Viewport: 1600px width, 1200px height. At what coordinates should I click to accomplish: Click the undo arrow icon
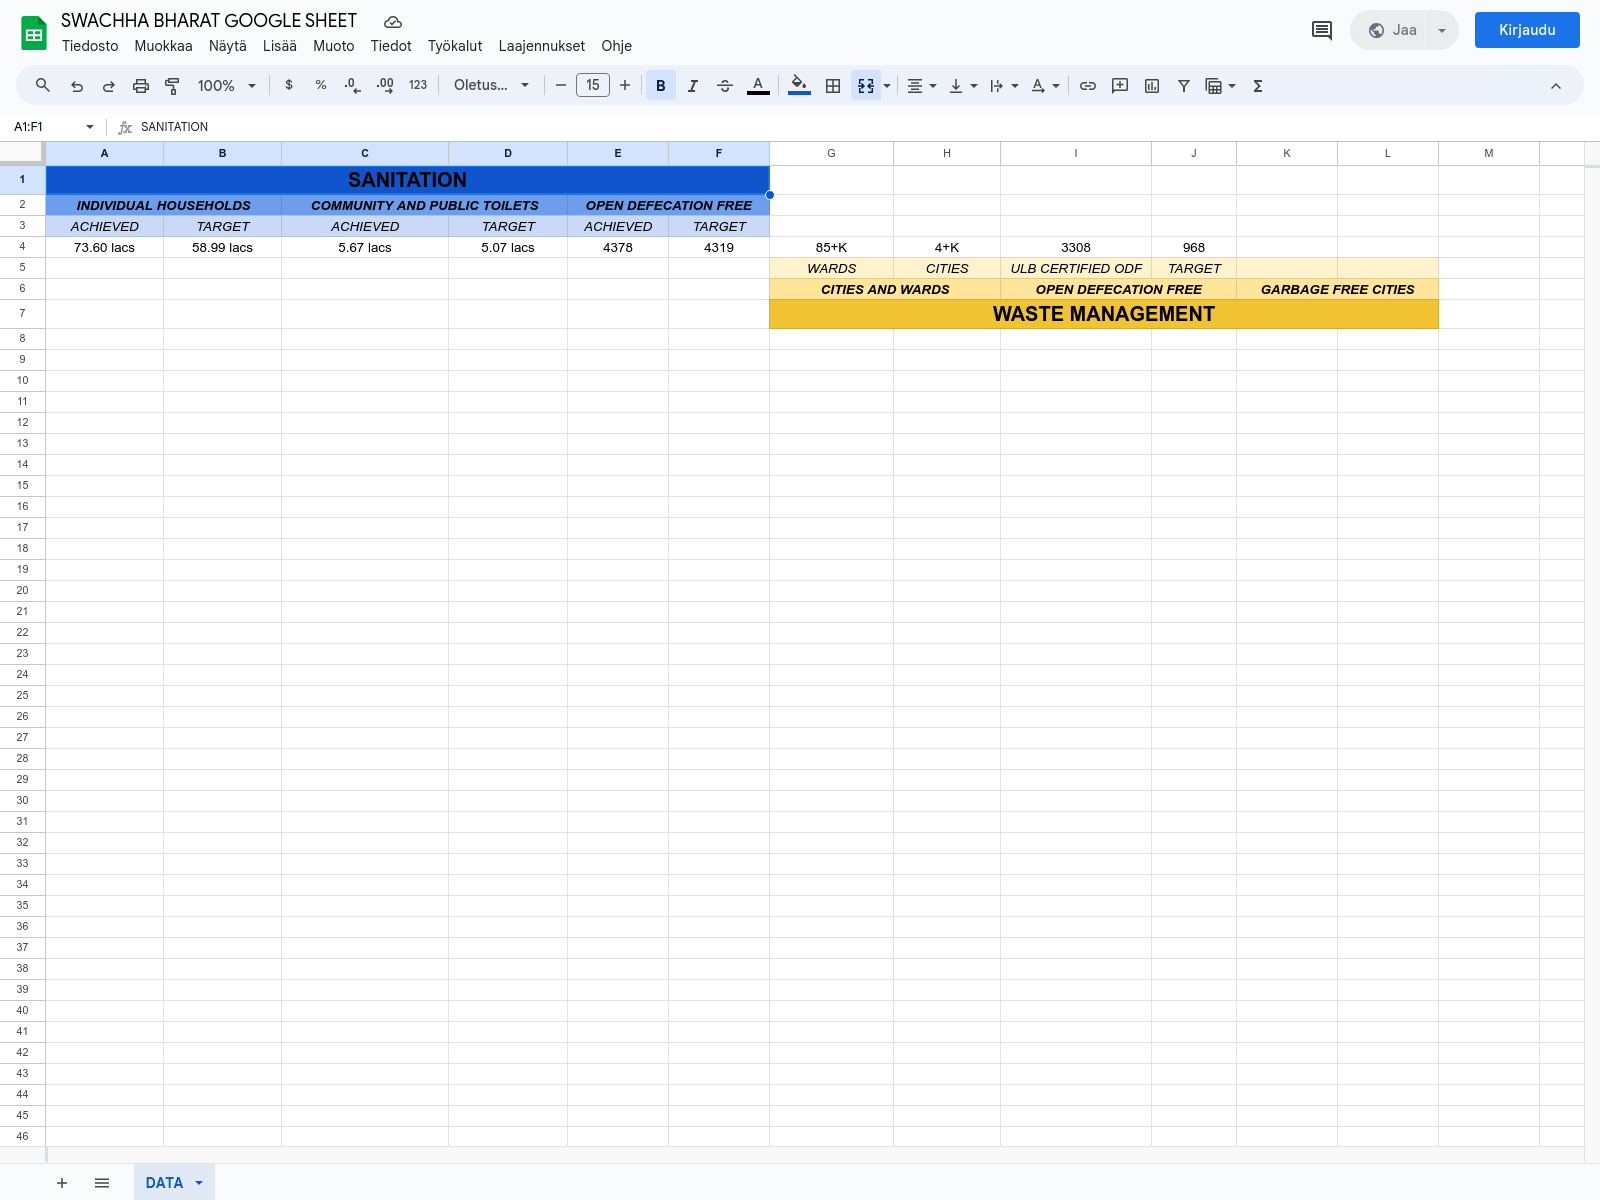(x=77, y=86)
